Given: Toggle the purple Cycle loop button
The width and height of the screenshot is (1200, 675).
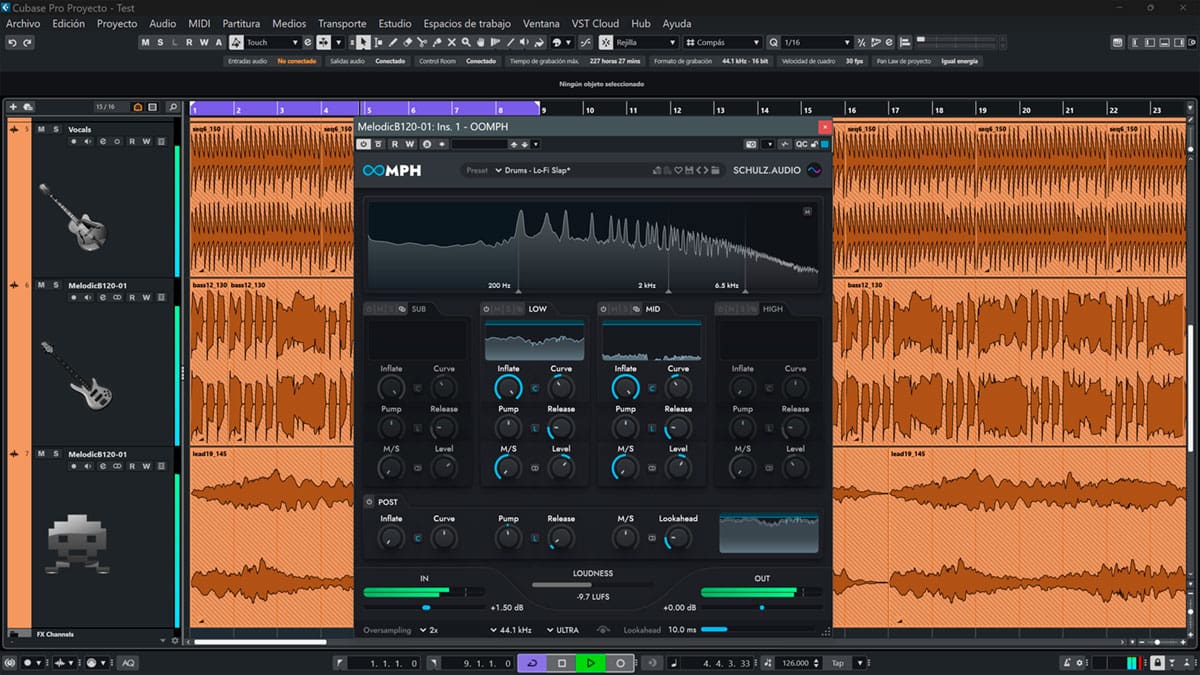Looking at the screenshot, I should coord(532,663).
